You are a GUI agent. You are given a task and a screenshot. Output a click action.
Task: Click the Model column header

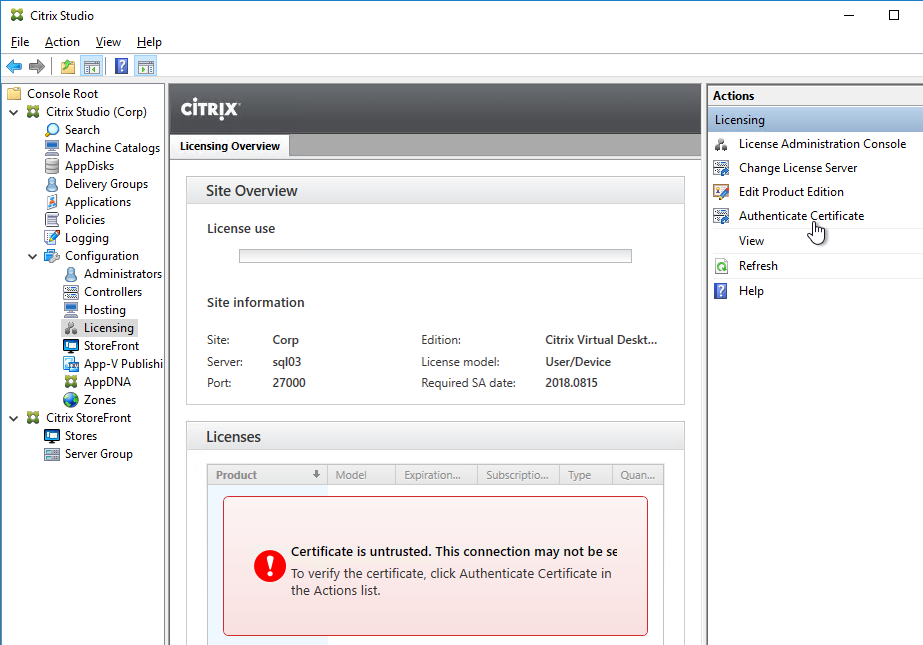tap(361, 475)
